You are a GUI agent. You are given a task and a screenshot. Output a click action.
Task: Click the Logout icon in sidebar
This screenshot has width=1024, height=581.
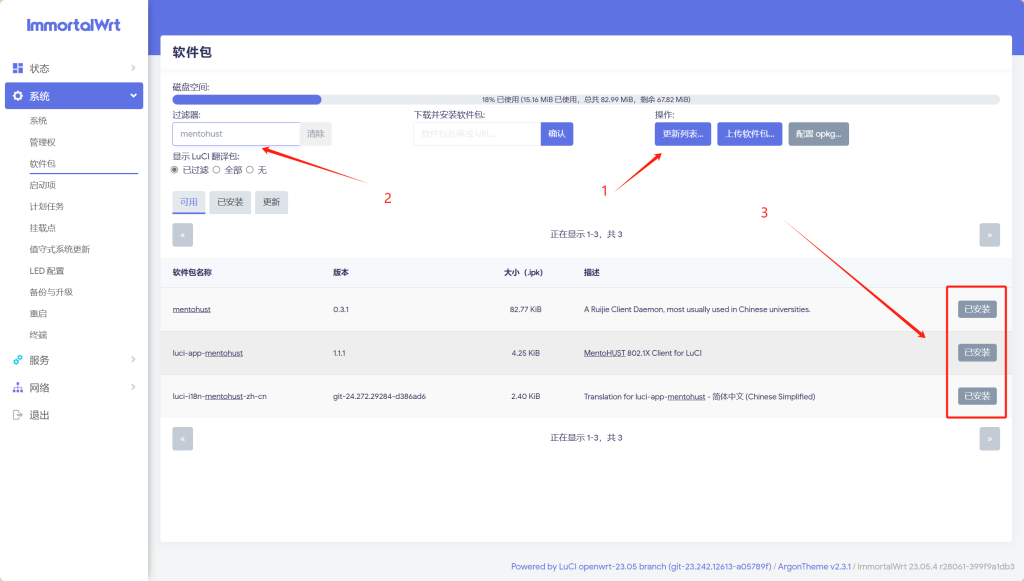coord(18,415)
